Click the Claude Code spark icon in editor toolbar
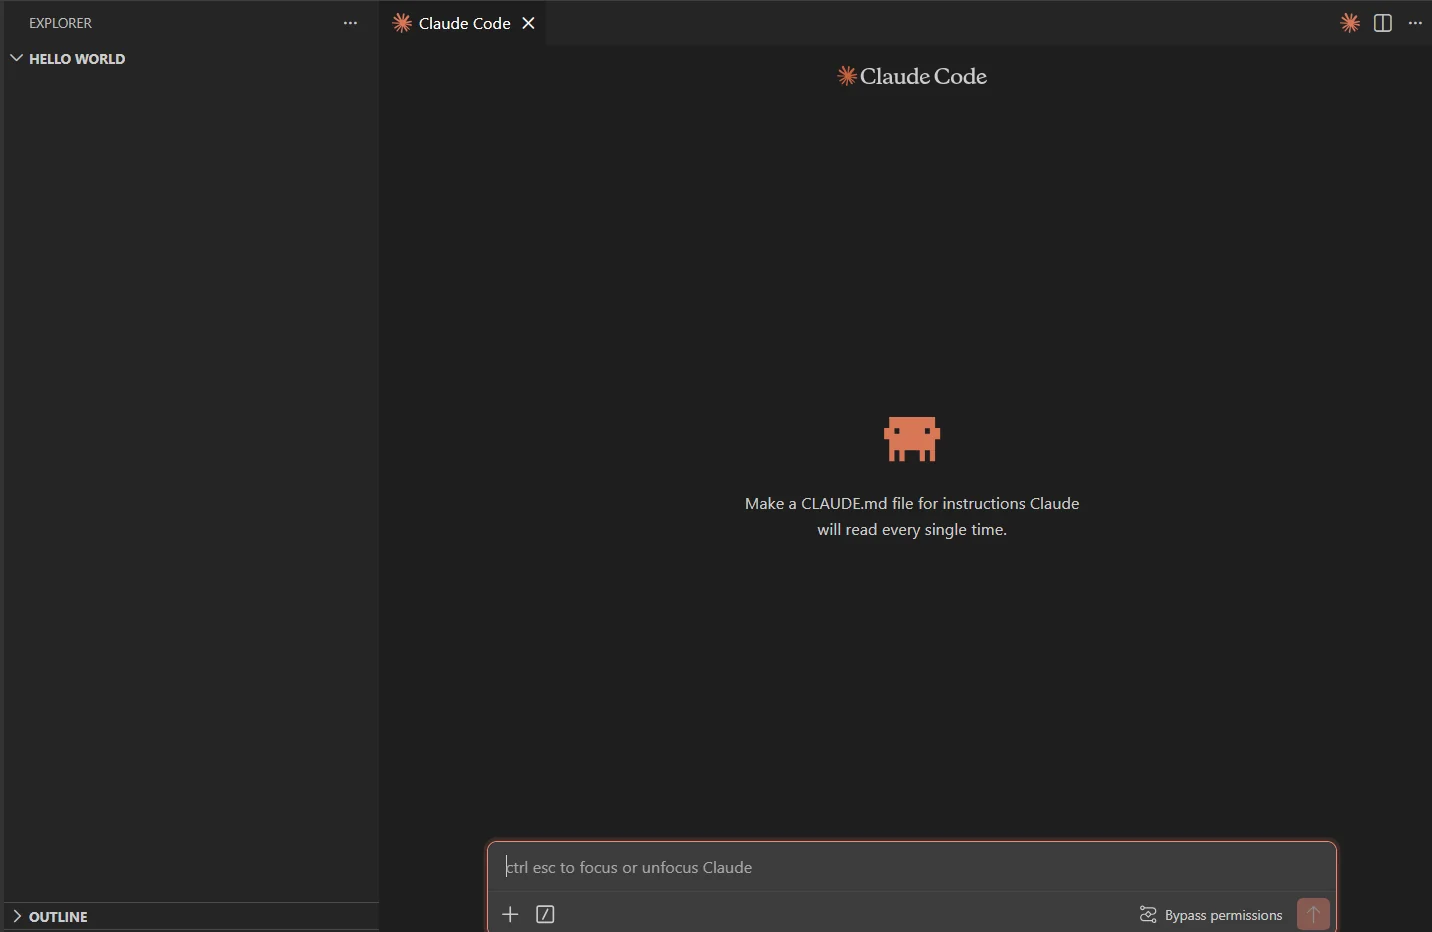Image resolution: width=1432 pixels, height=932 pixels. pyautogui.click(x=1350, y=23)
